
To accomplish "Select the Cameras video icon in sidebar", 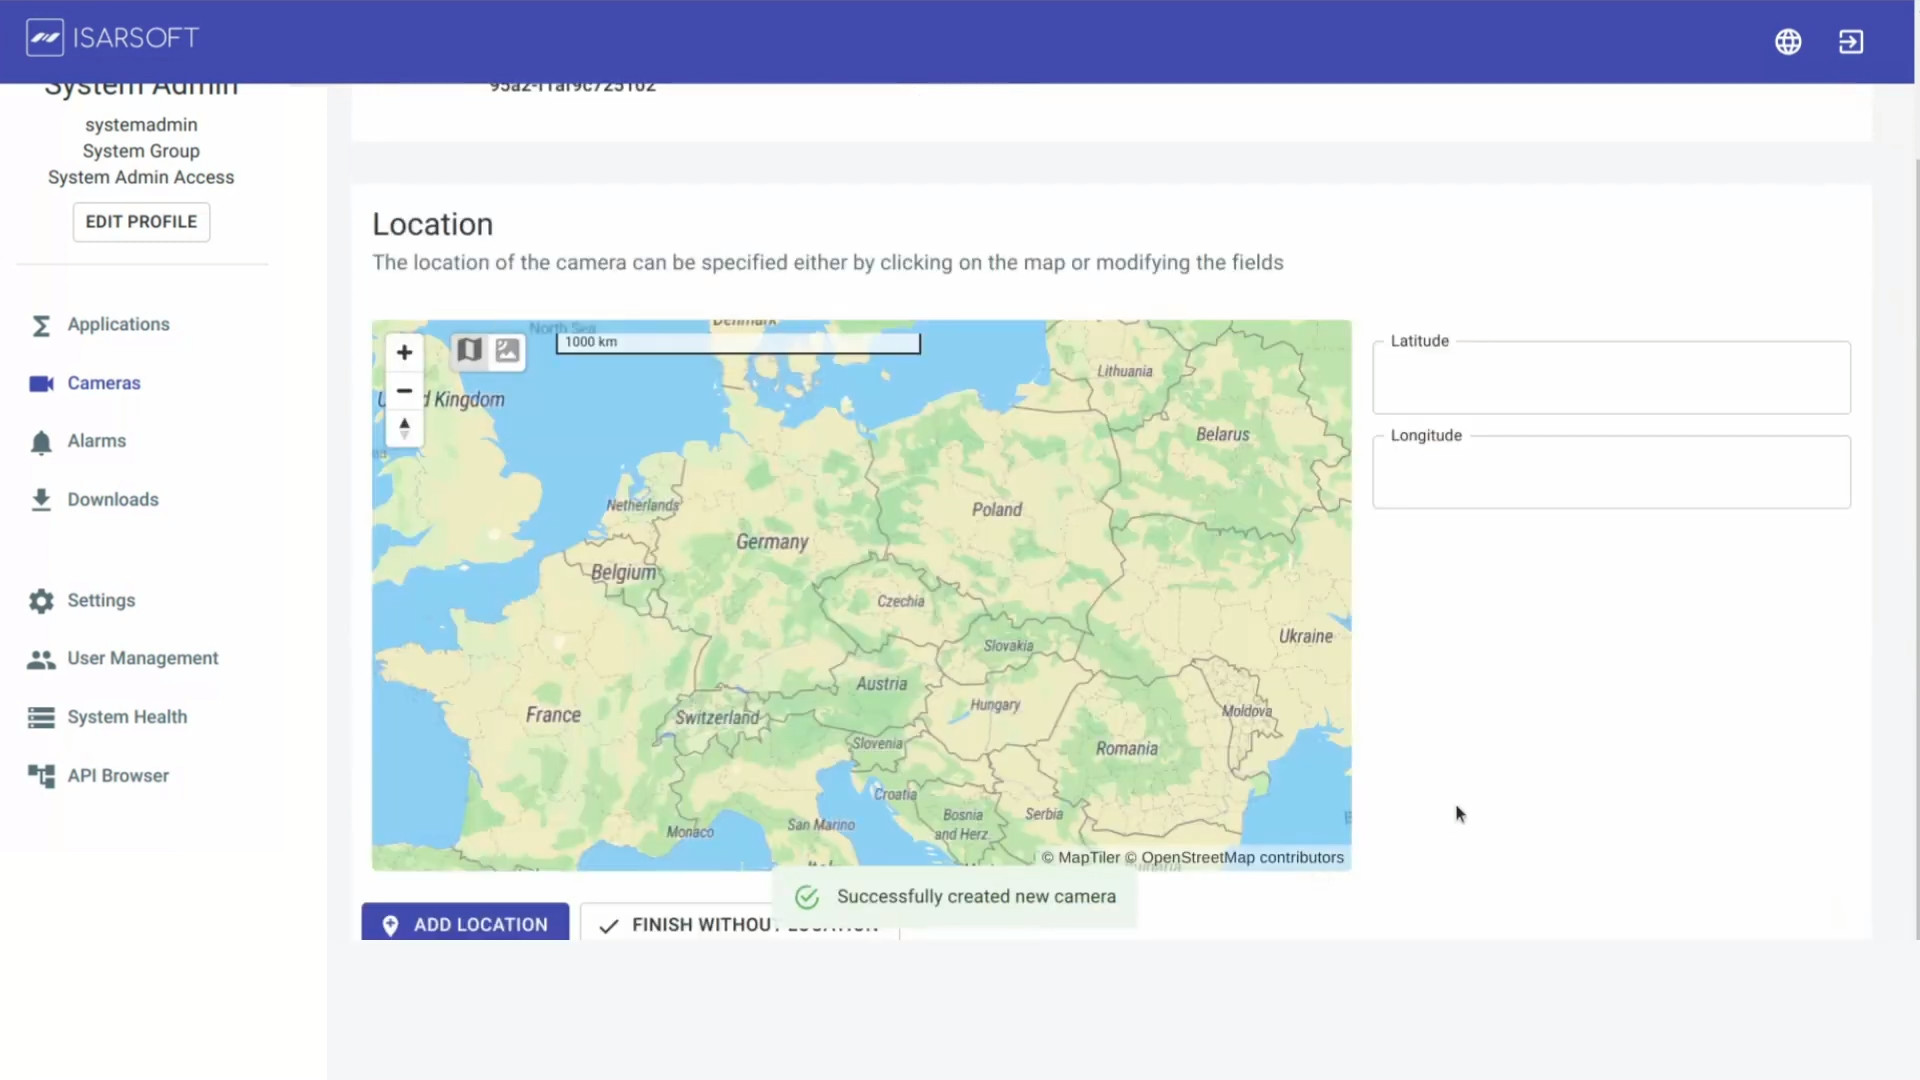I will (x=41, y=383).
